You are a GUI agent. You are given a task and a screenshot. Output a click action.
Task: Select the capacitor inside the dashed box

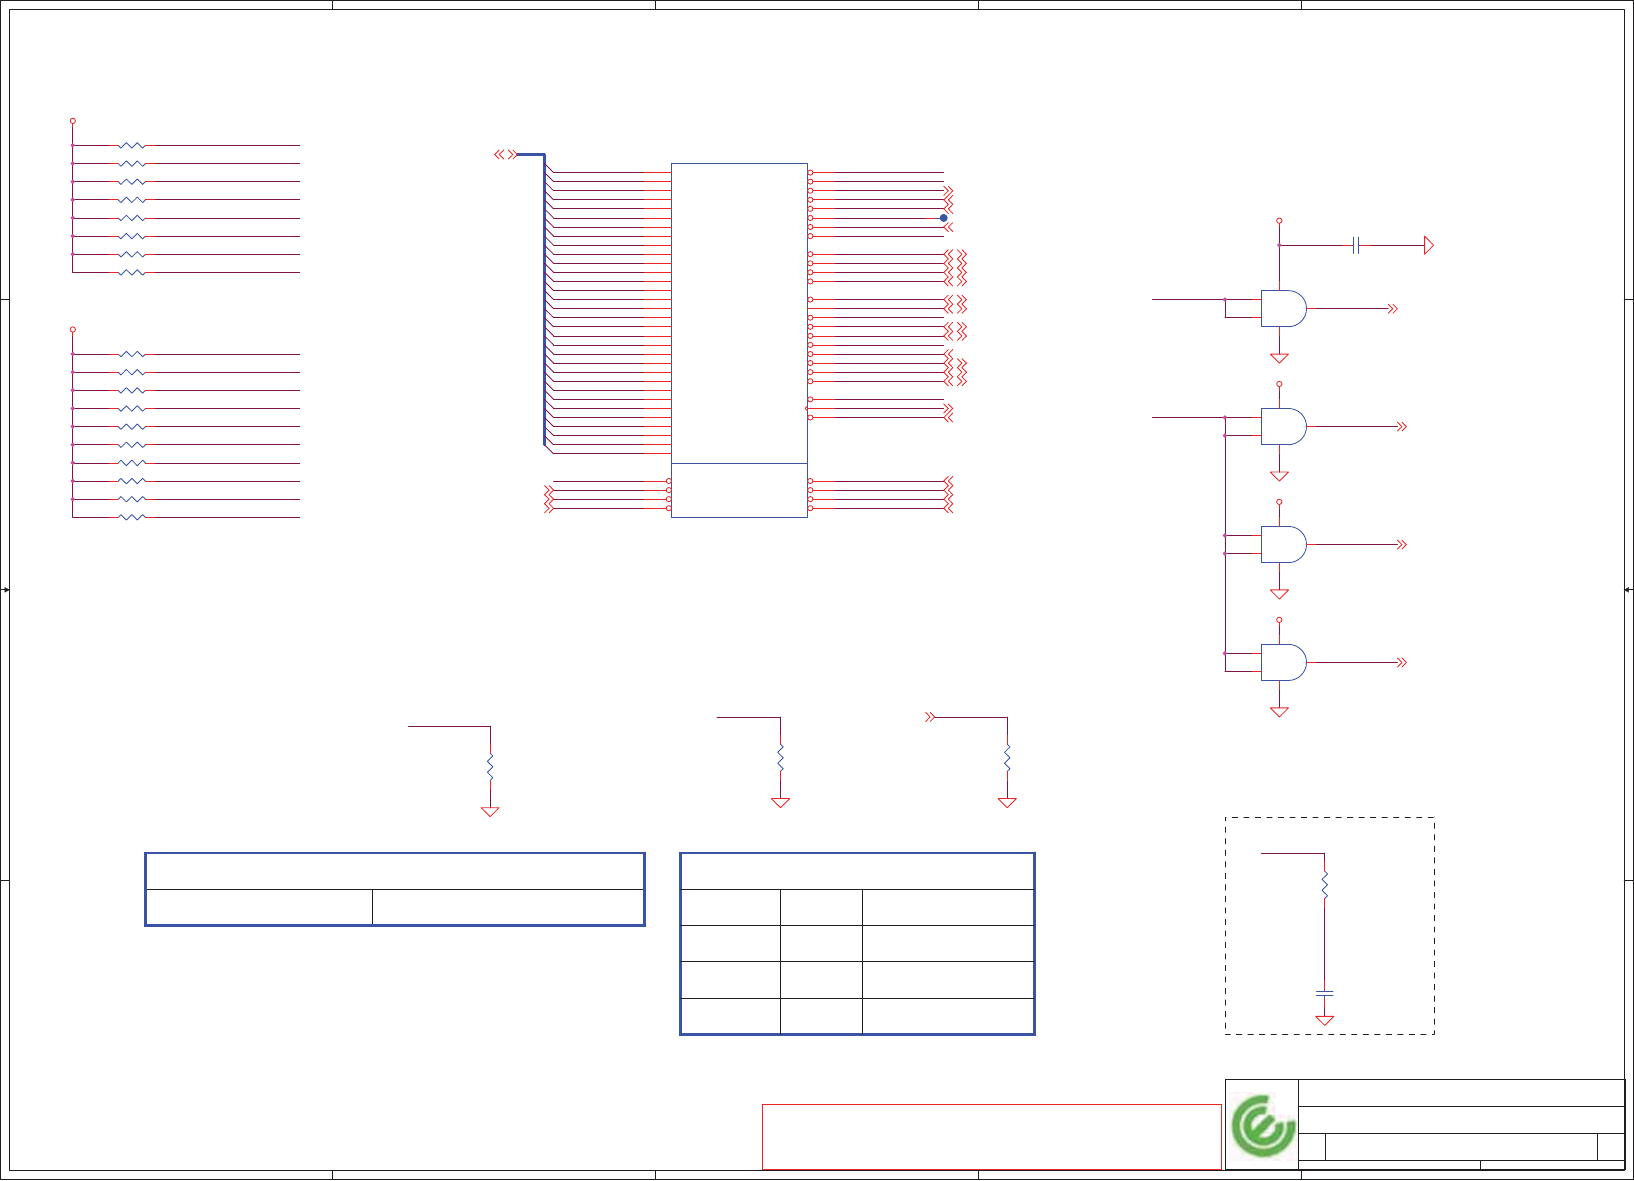point(1325,993)
